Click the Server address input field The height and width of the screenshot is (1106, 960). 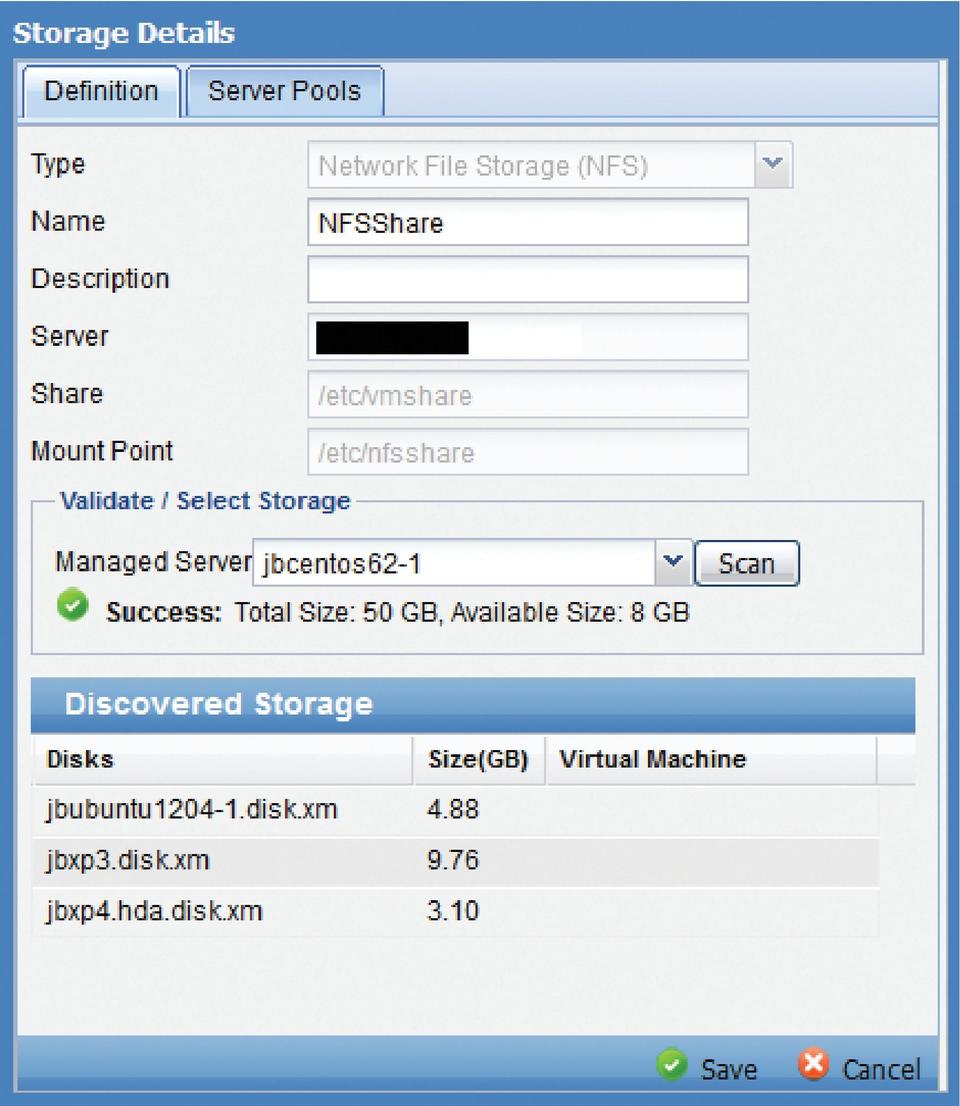tap(527, 338)
